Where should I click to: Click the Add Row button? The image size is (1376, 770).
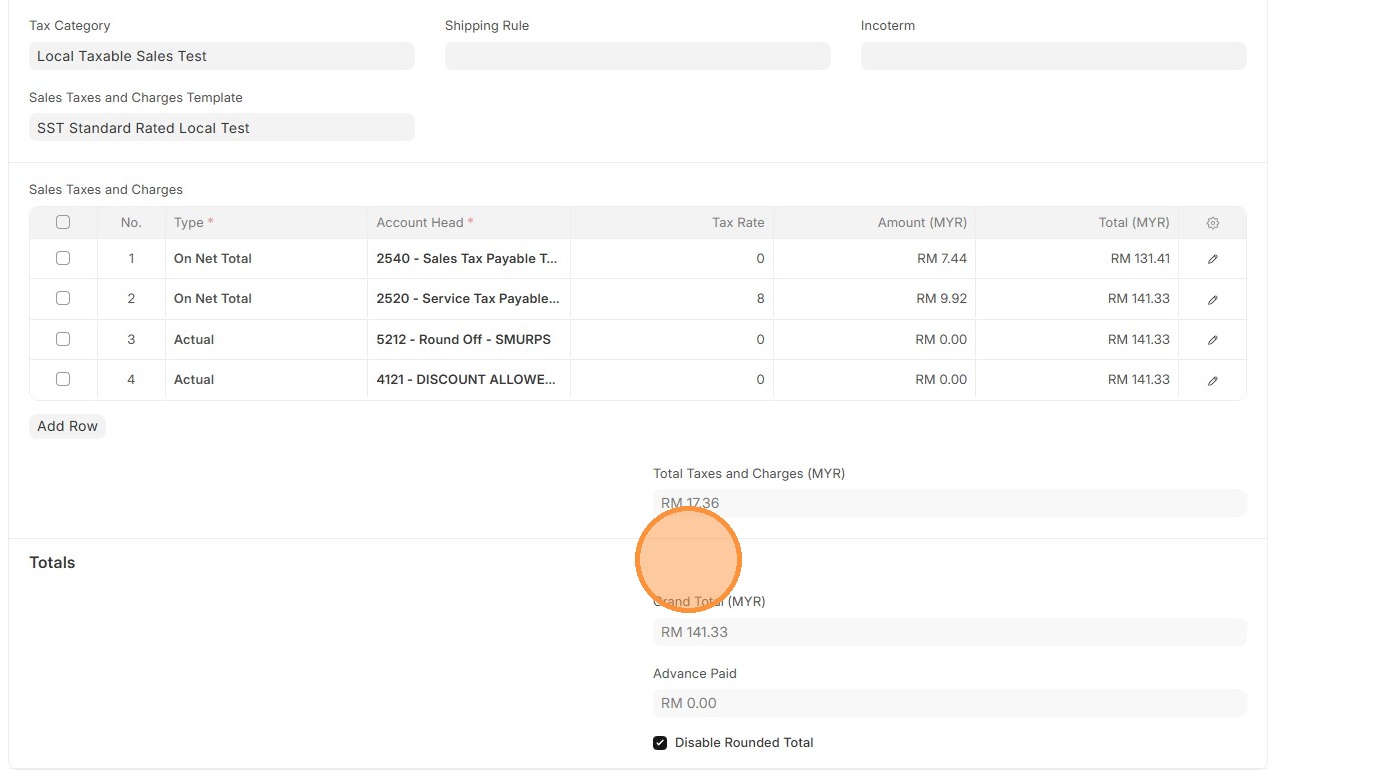point(67,426)
